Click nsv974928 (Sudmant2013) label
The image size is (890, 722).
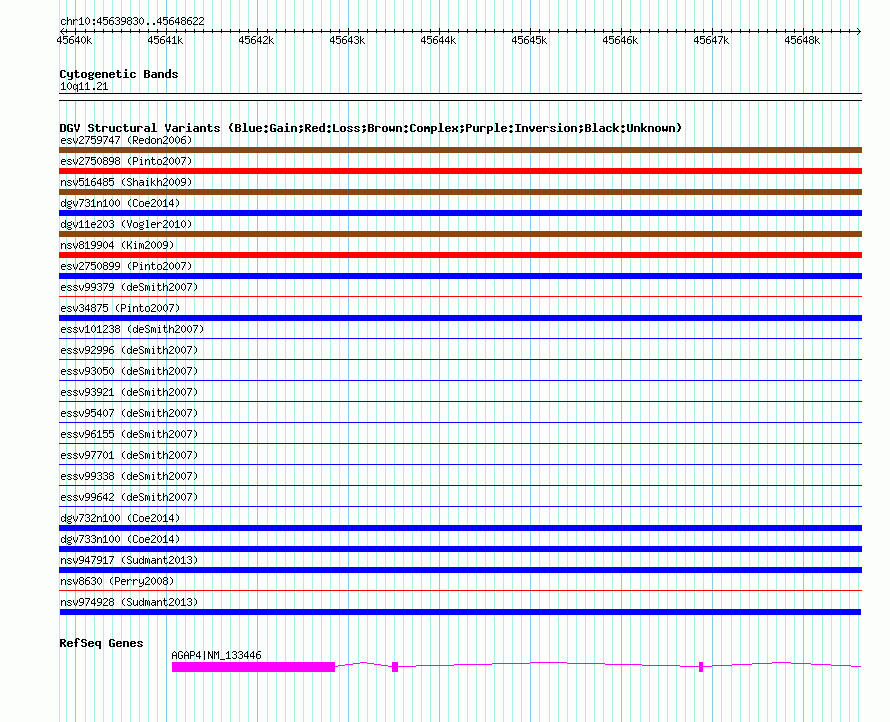(x=129, y=602)
